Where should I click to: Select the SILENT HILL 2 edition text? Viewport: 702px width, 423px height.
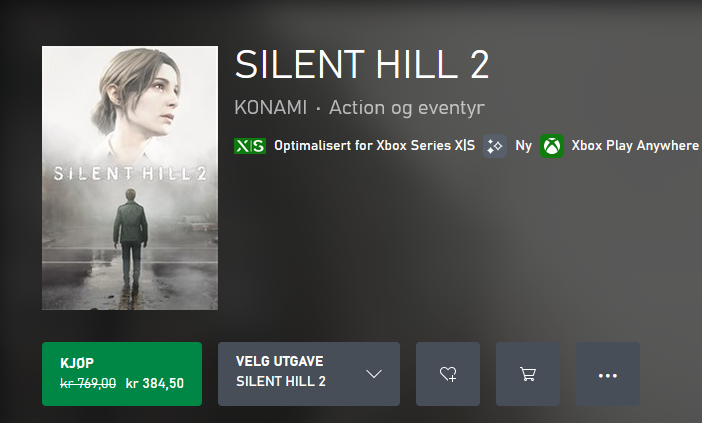point(281,382)
